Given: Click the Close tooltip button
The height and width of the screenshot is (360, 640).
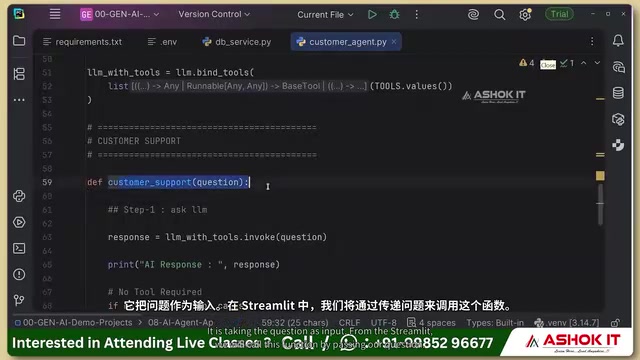Looking at the screenshot, I should point(548,65).
